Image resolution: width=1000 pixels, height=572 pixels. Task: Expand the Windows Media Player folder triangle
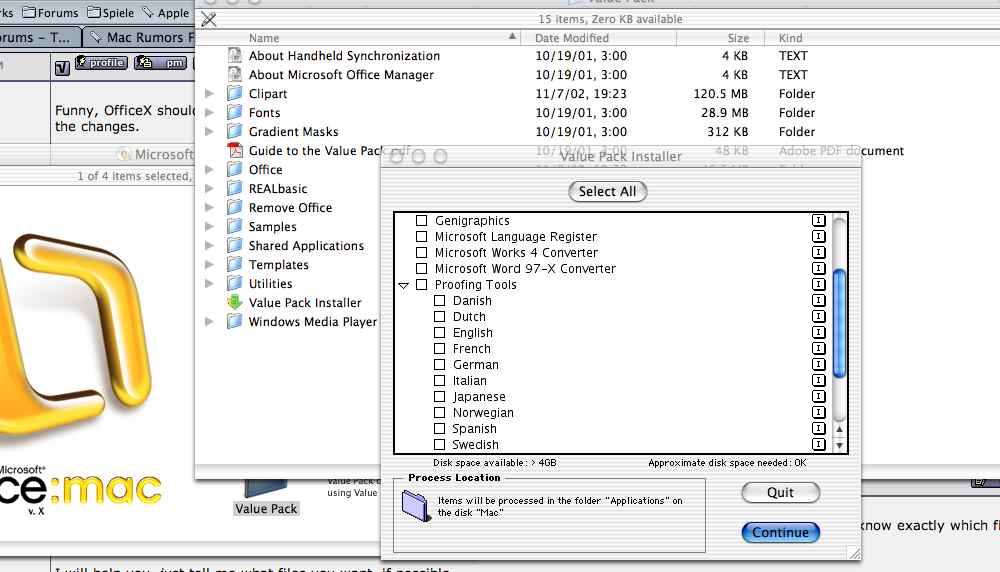click(209, 321)
